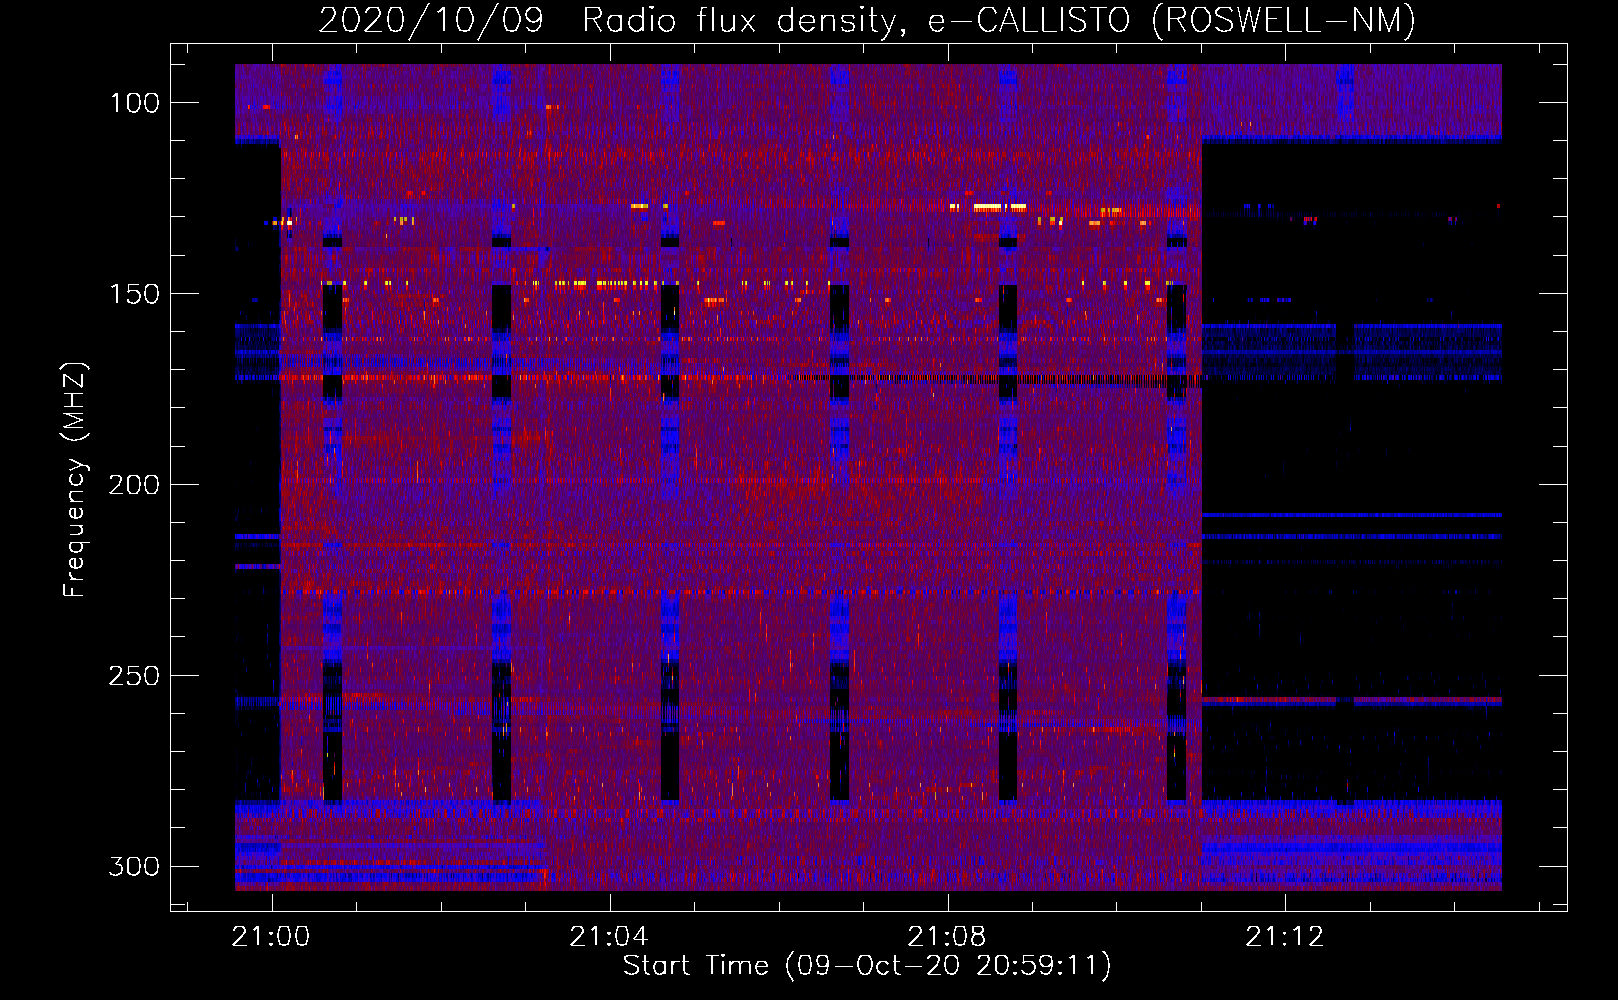Click the 300 frequency tick label
The height and width of the screenshot is (1000, 1618).
tap(134, 866)
